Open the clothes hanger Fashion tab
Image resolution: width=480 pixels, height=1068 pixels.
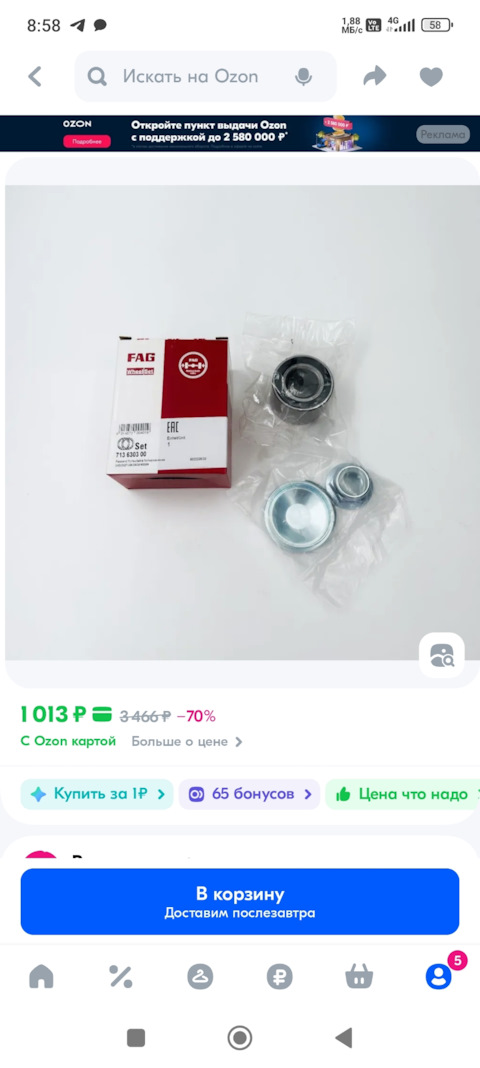(x=200, y=977)
